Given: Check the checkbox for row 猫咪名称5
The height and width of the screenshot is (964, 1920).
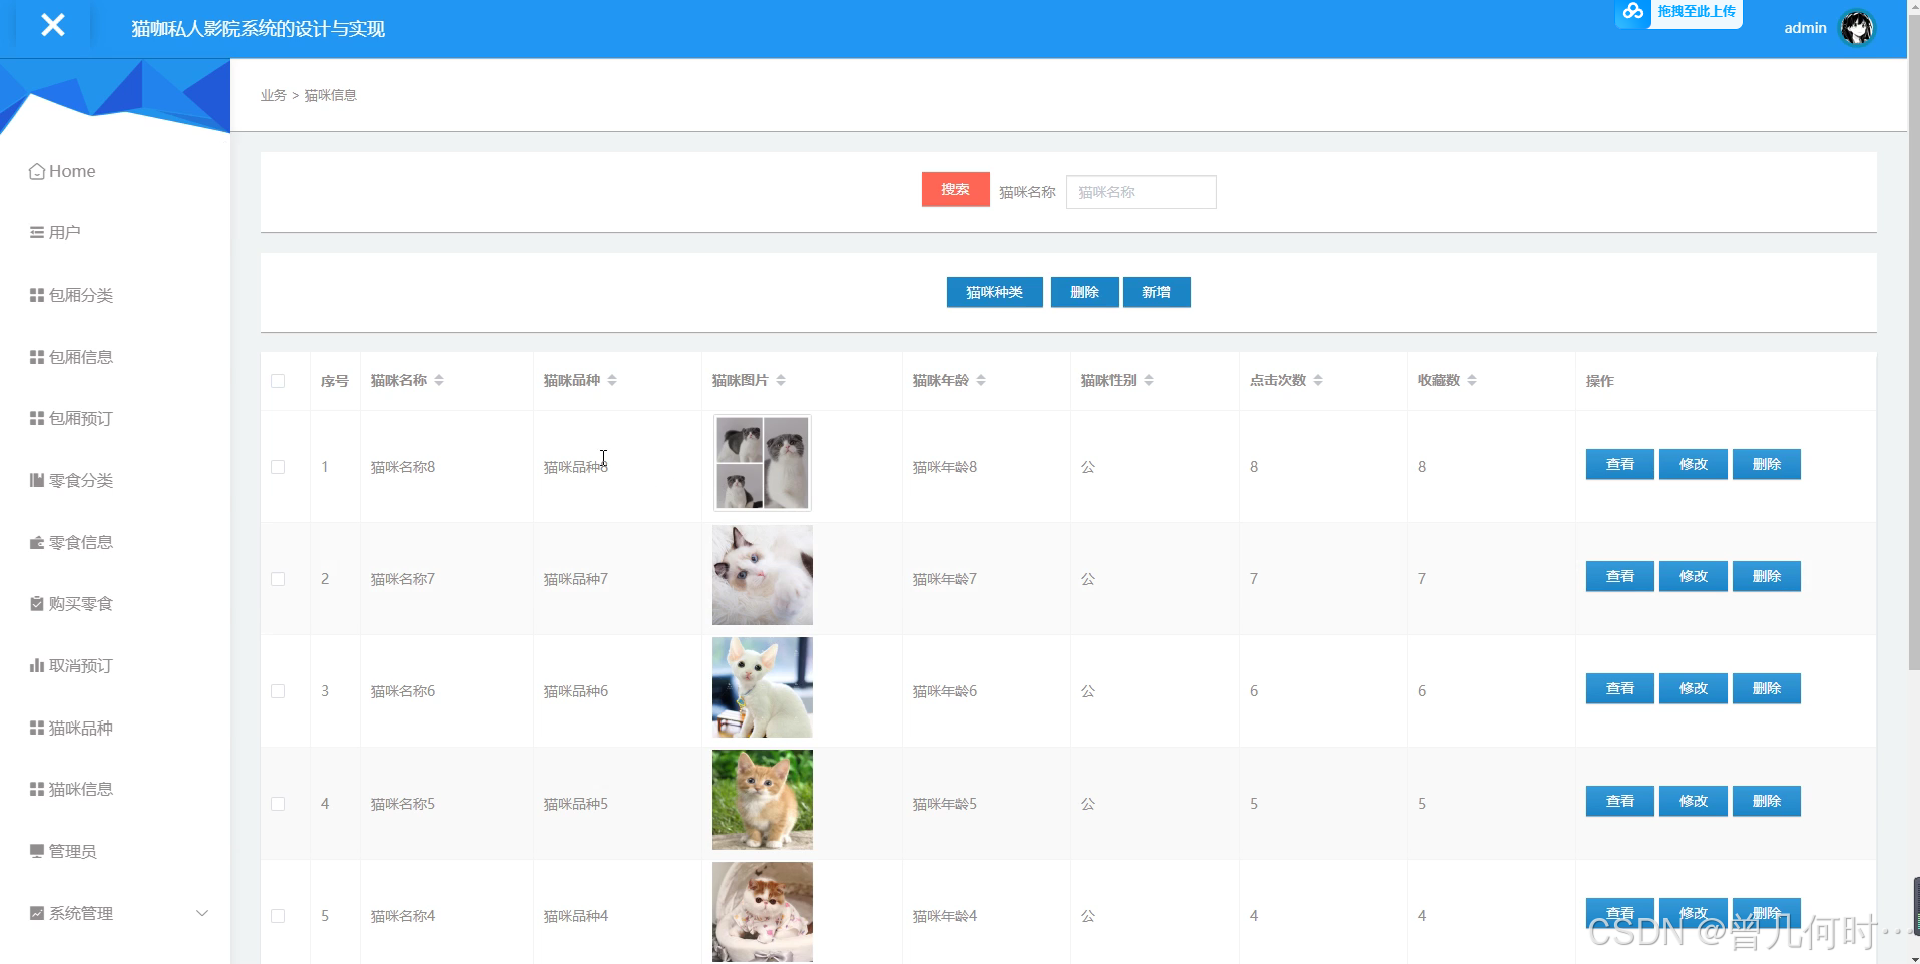Looking at the screenshot, I should (x=278, y=804).
